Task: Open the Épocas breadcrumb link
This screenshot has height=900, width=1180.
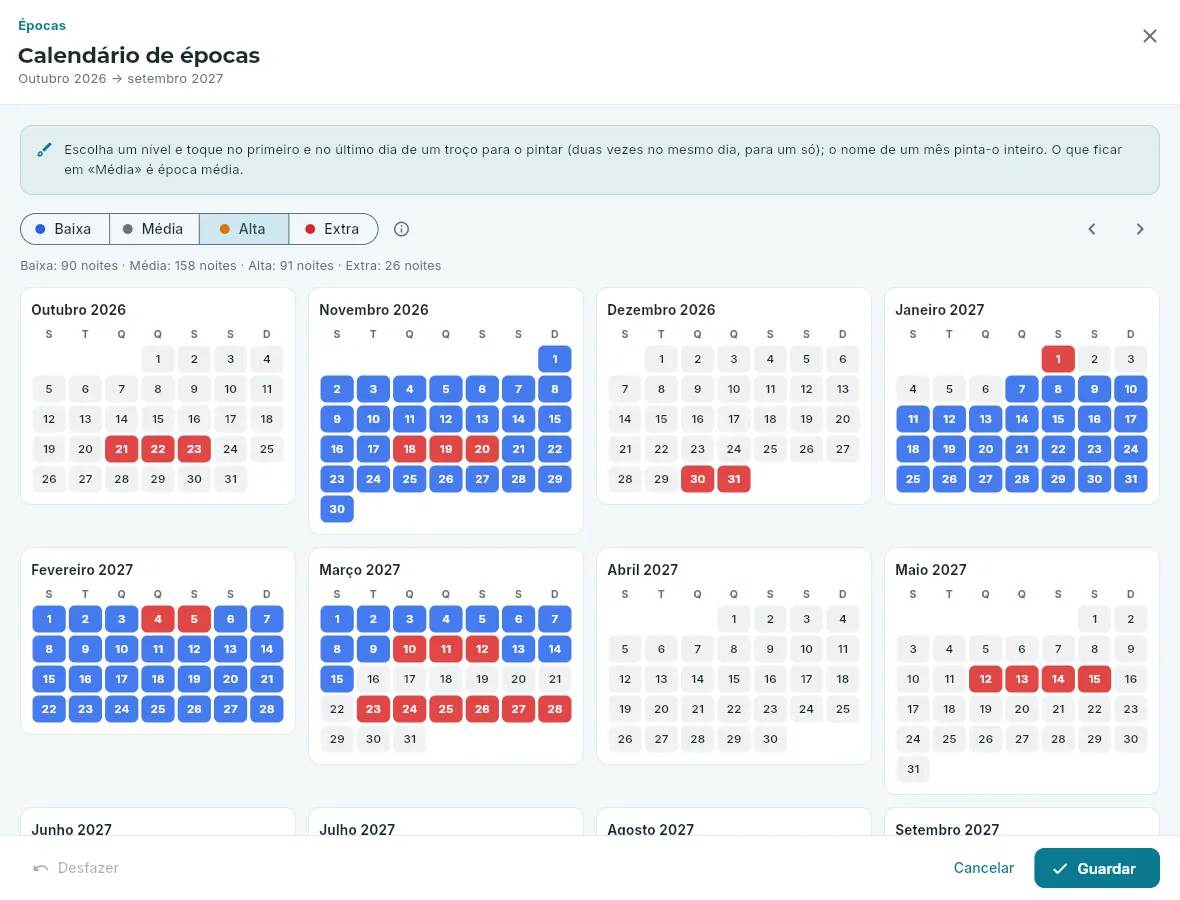Action: (42, 26)
